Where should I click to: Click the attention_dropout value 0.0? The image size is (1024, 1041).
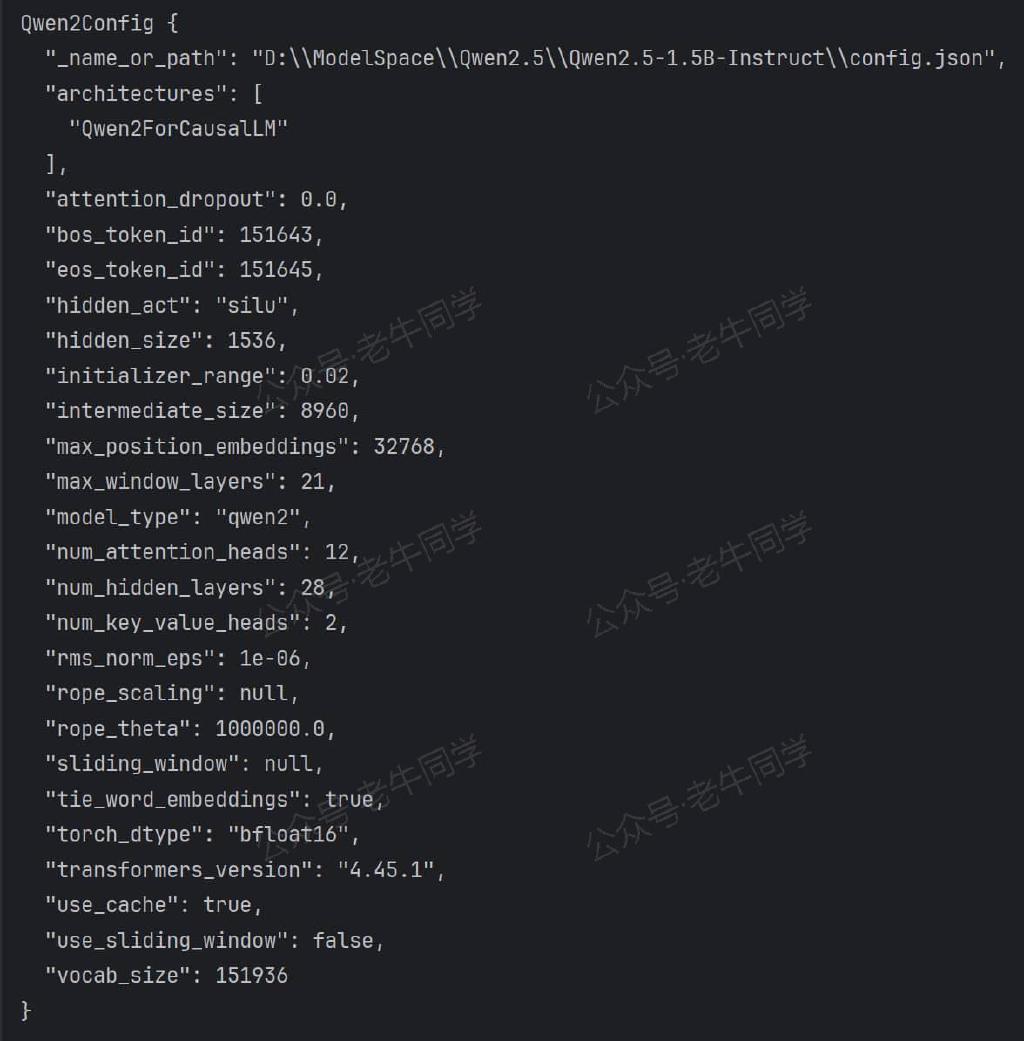[x=318, y=199]
